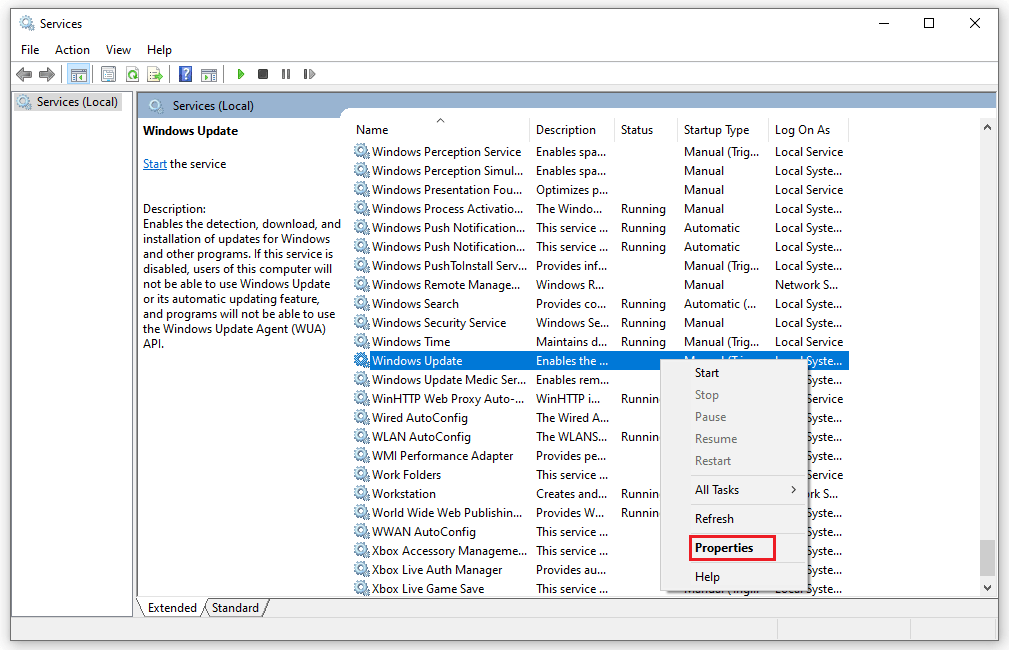Click the Stop Service toolbar icon
Viewport: 1009px width, 650px height.
263,73
